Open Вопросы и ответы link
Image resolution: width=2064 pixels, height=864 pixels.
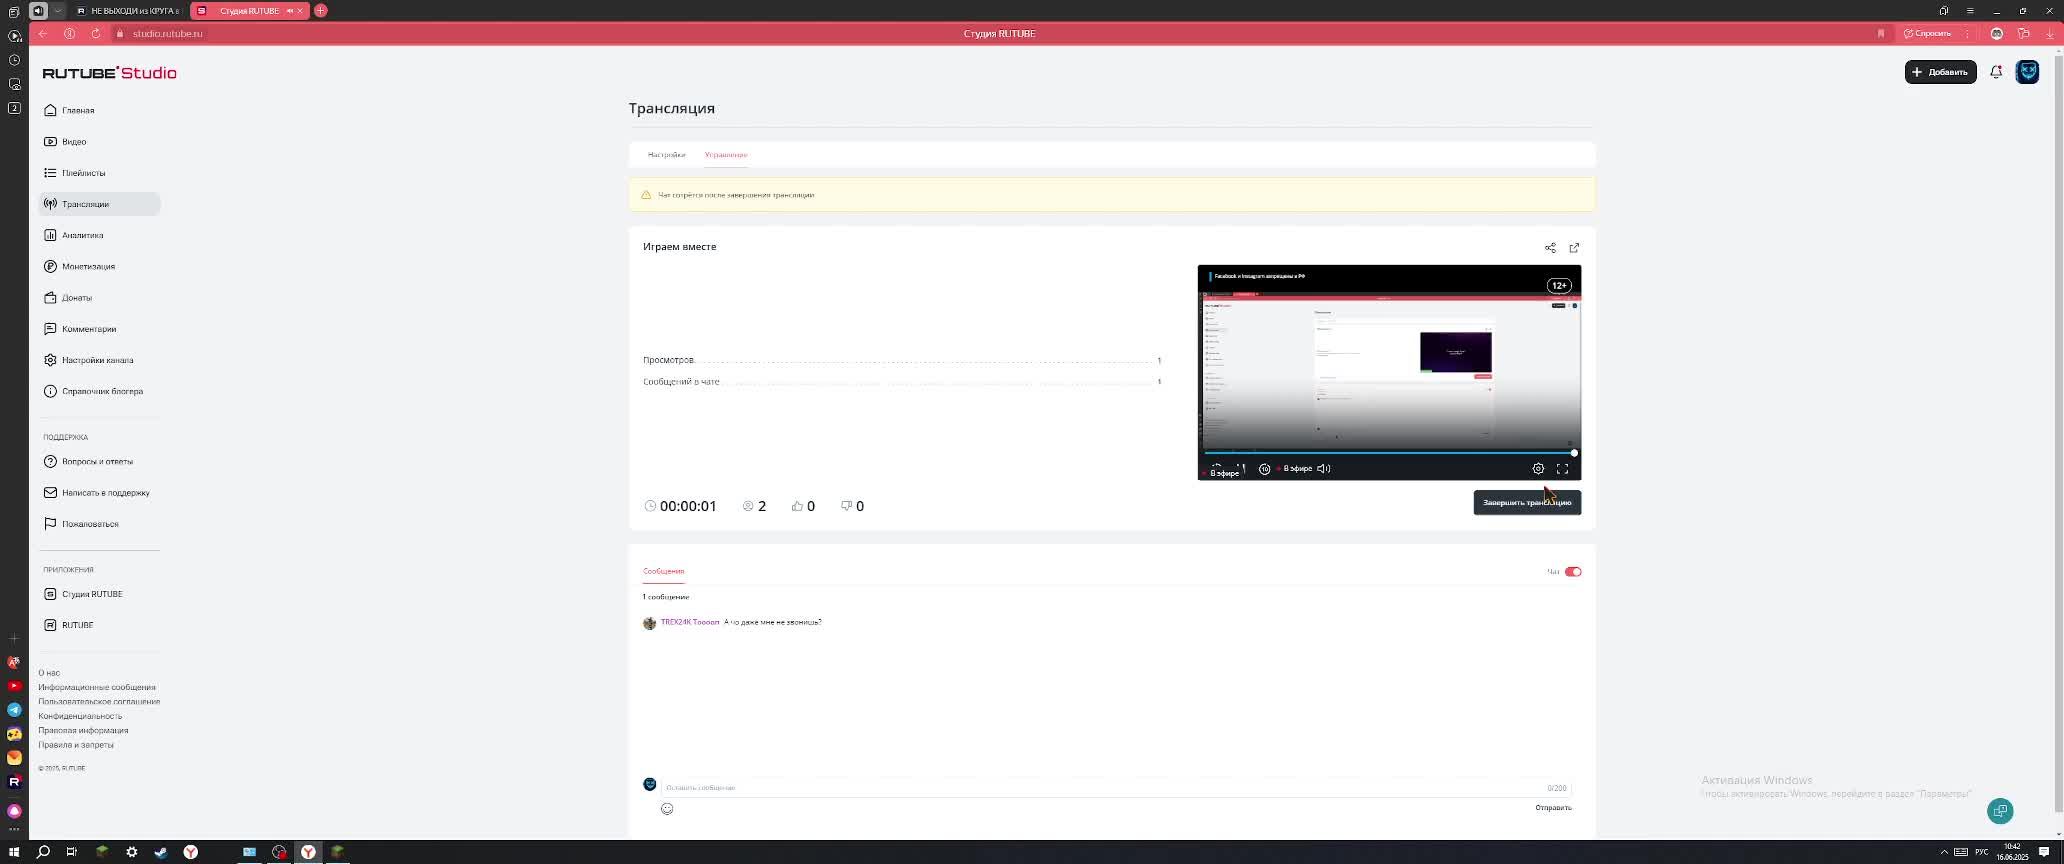coord(99,462)
